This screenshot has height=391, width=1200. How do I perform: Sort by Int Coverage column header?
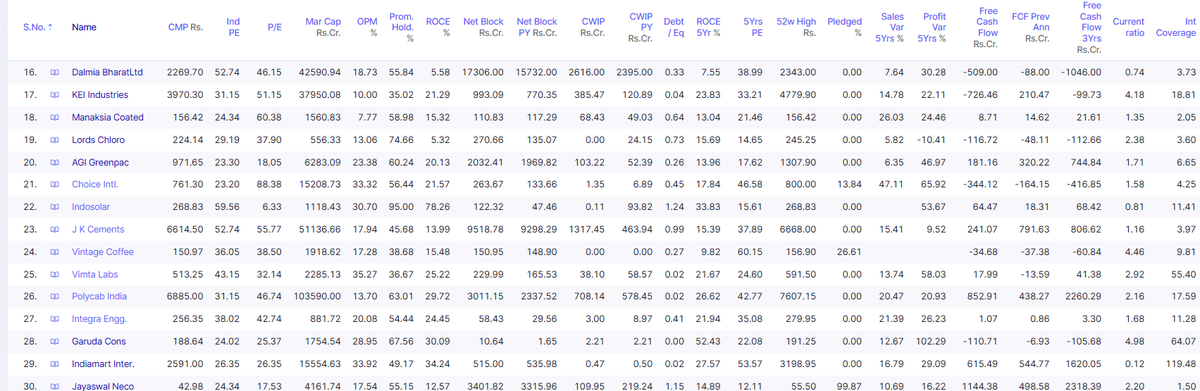click(x=1176, y=27)
